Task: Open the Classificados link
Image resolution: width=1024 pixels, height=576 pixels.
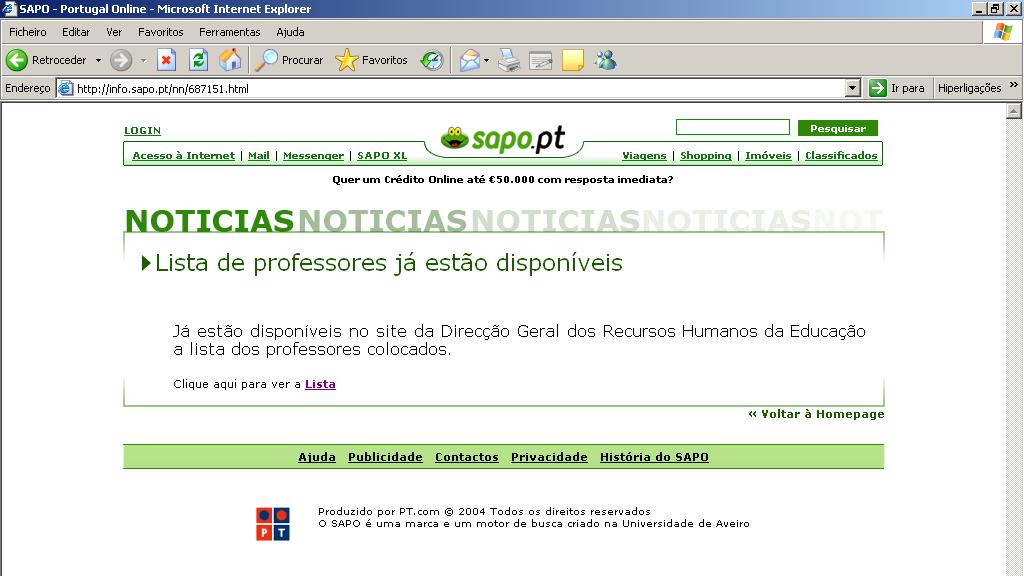Action: [x=841, y=155]
